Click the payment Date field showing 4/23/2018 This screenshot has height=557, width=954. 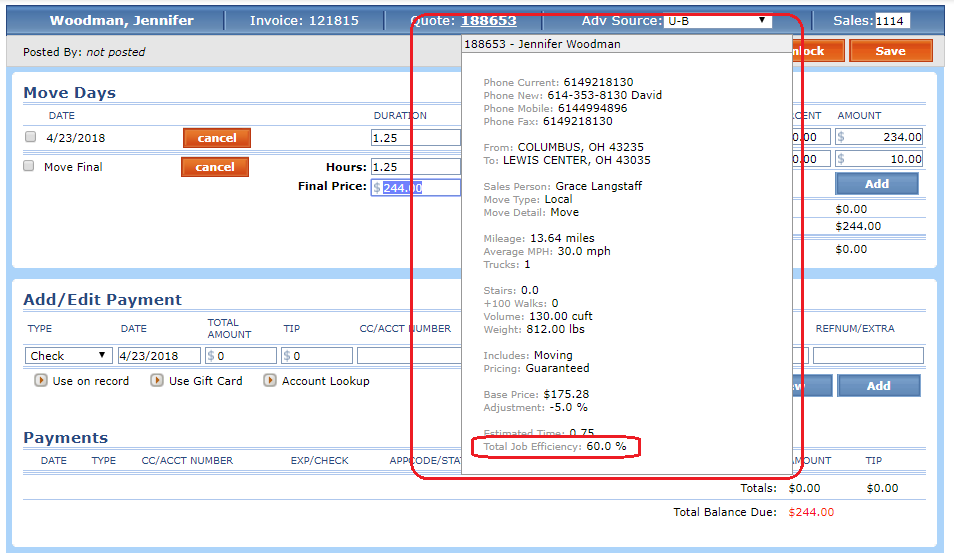tap(159, 355)
